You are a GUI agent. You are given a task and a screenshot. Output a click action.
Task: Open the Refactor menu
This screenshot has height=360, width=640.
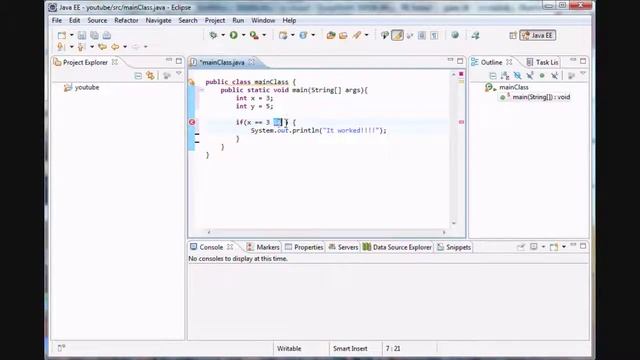[126, 20]
